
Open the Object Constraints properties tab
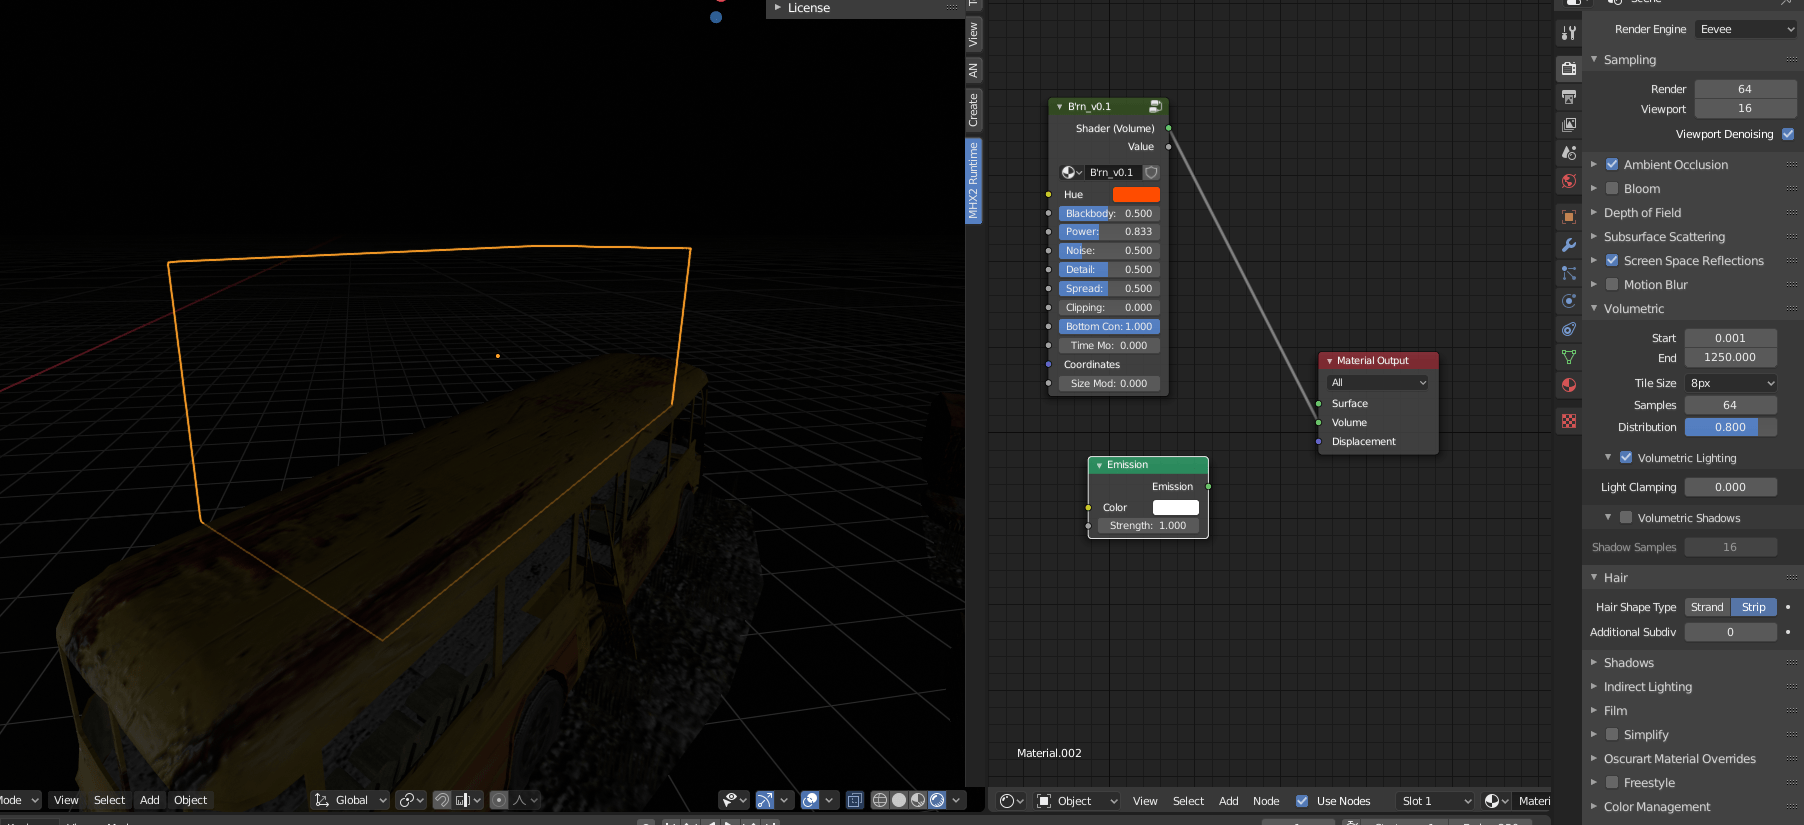point(1568,329)
